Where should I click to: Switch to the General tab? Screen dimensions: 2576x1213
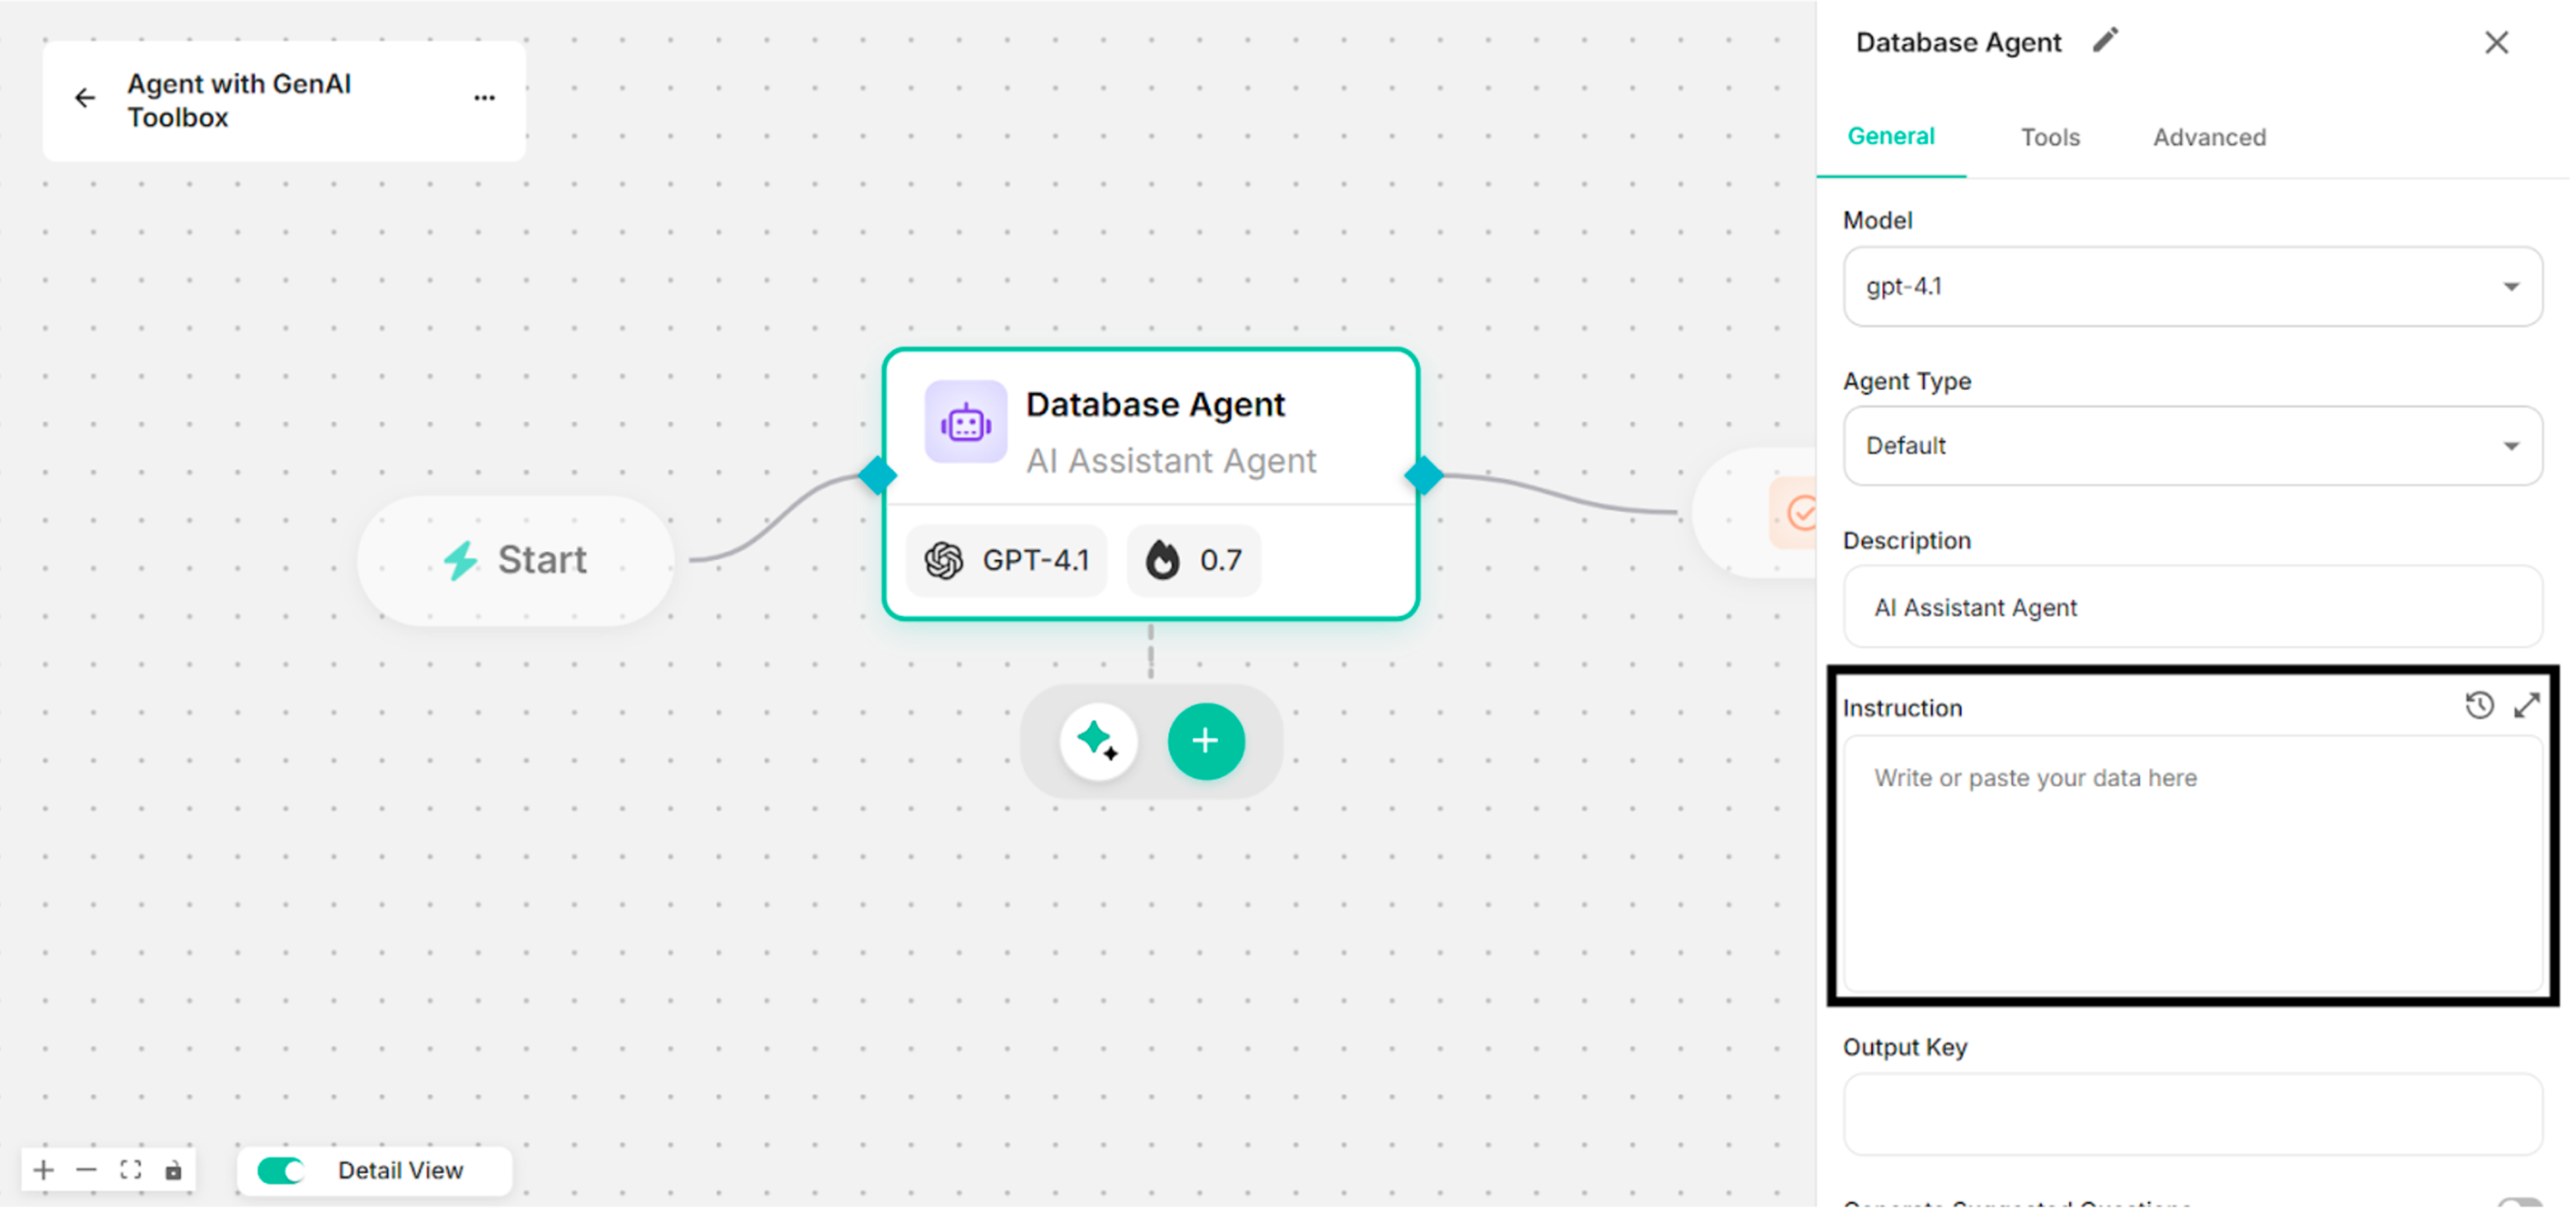(1890, 137)
